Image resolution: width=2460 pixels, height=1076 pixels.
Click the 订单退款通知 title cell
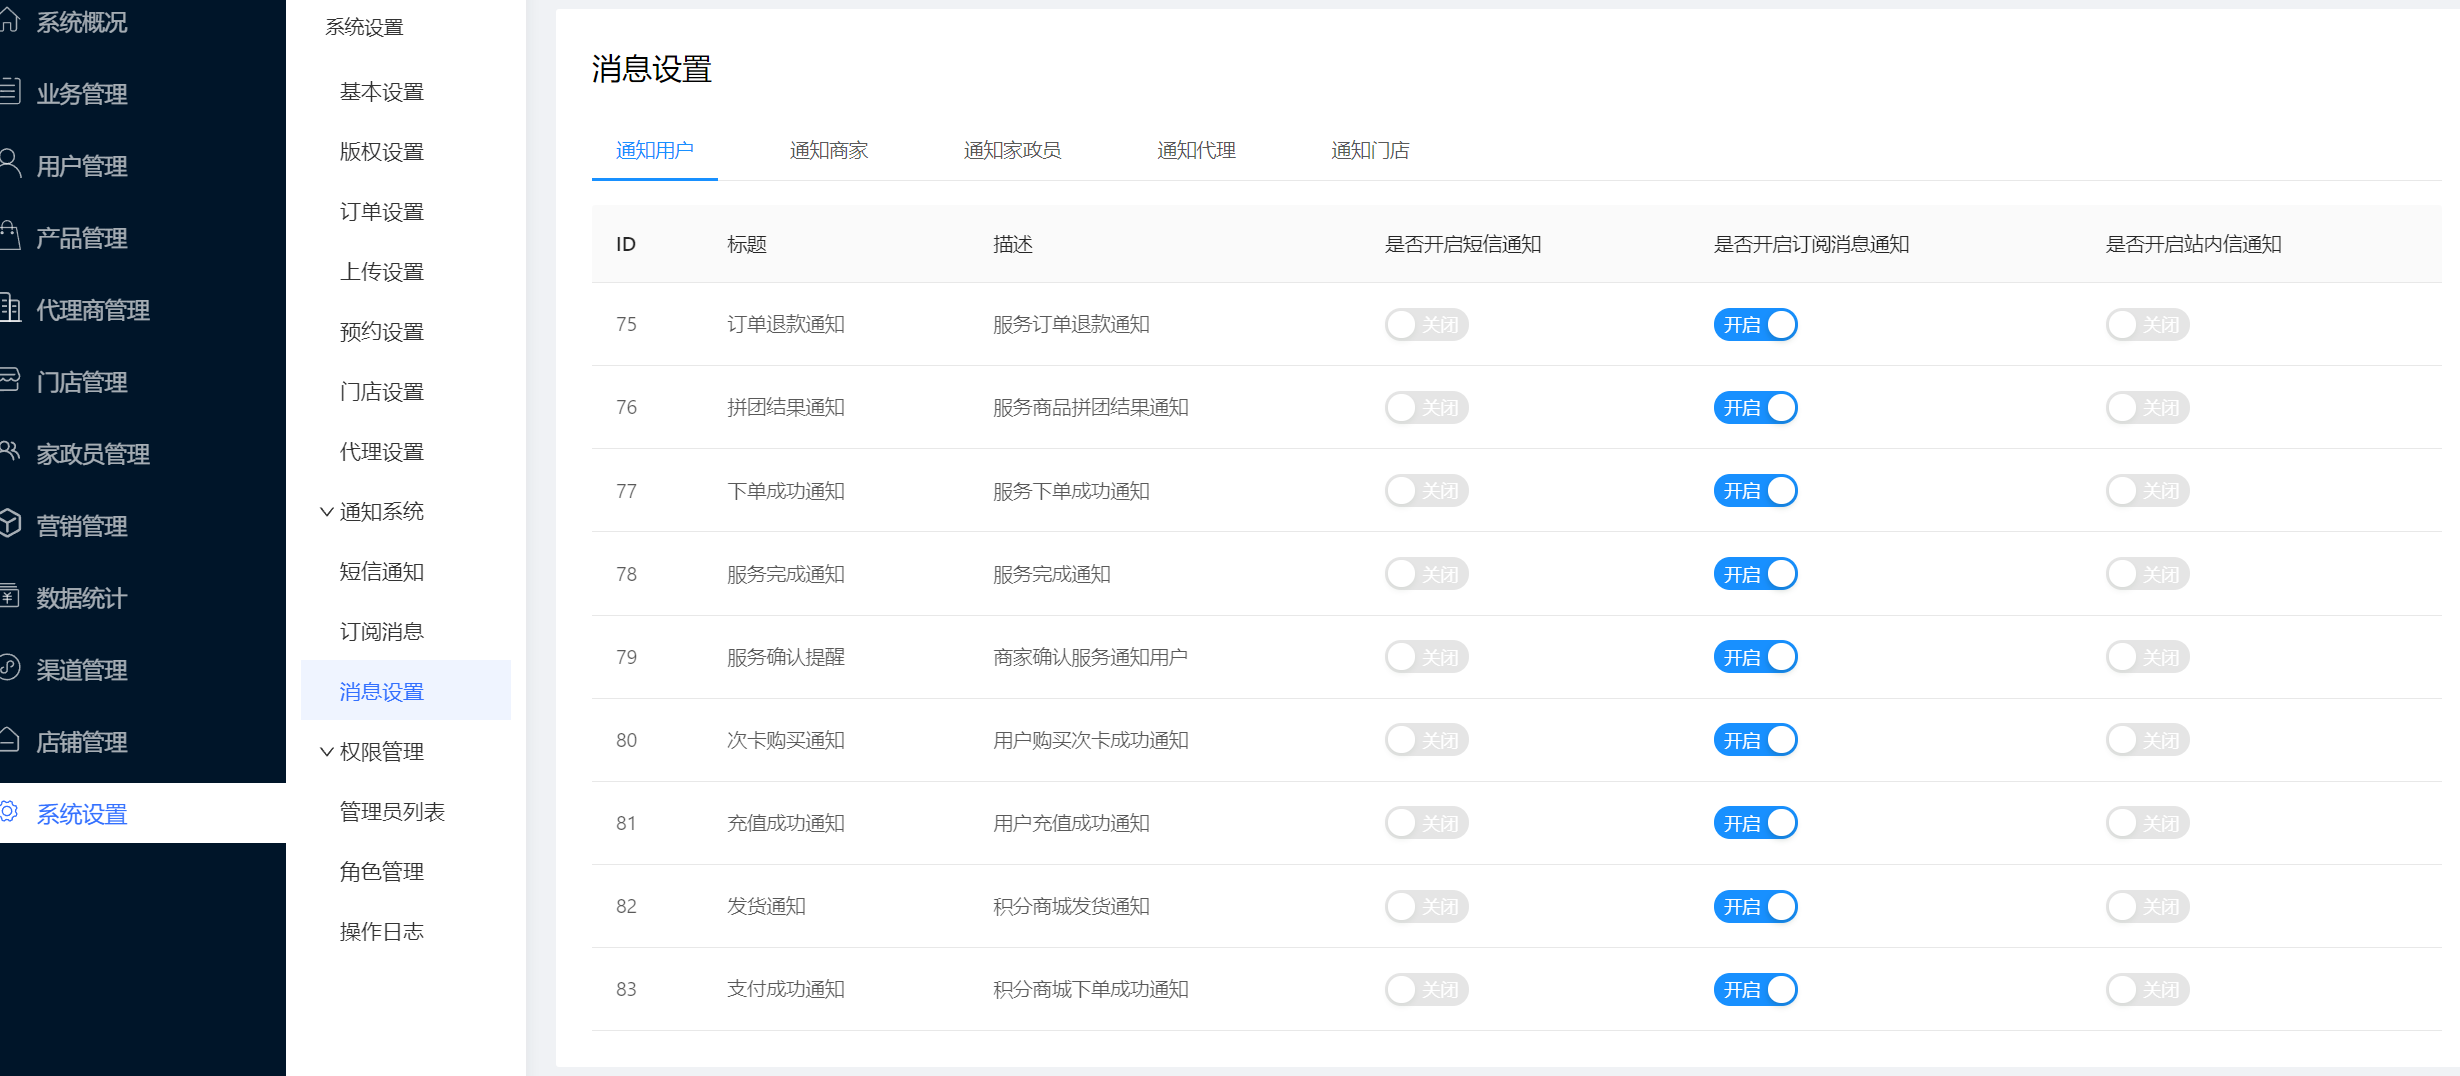point(786,324)
